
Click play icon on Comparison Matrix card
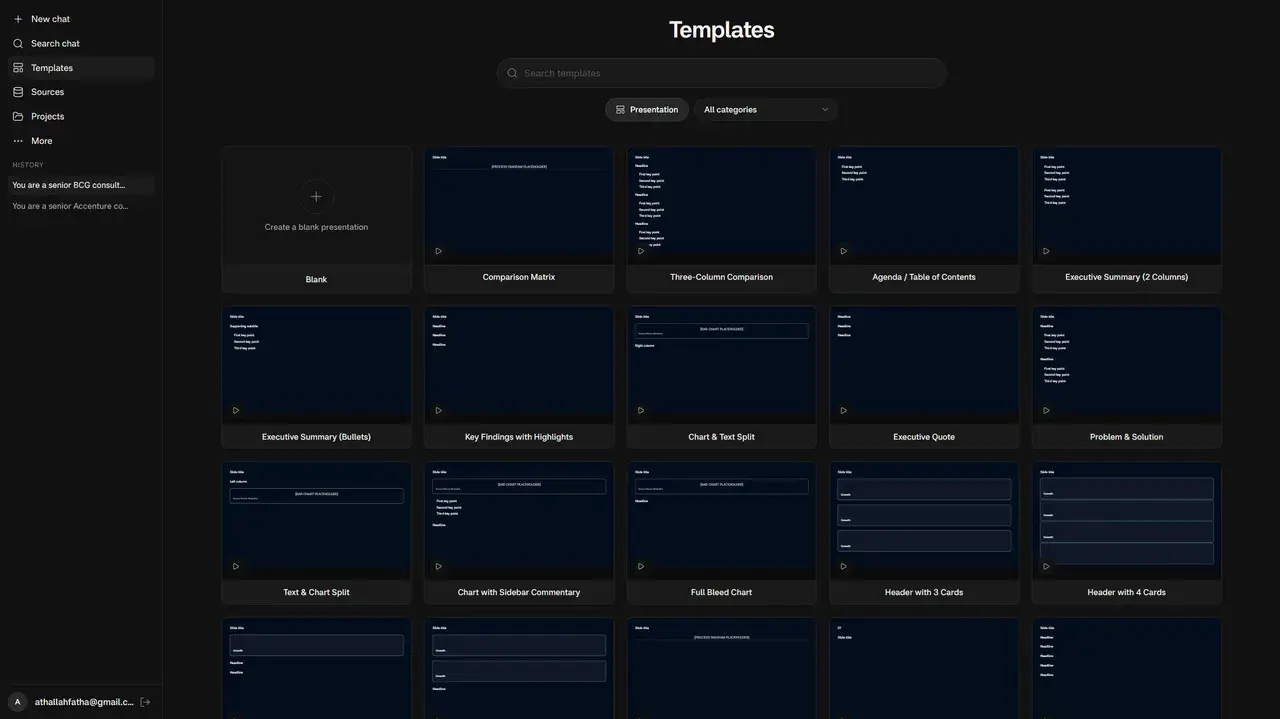coord(438,251)
